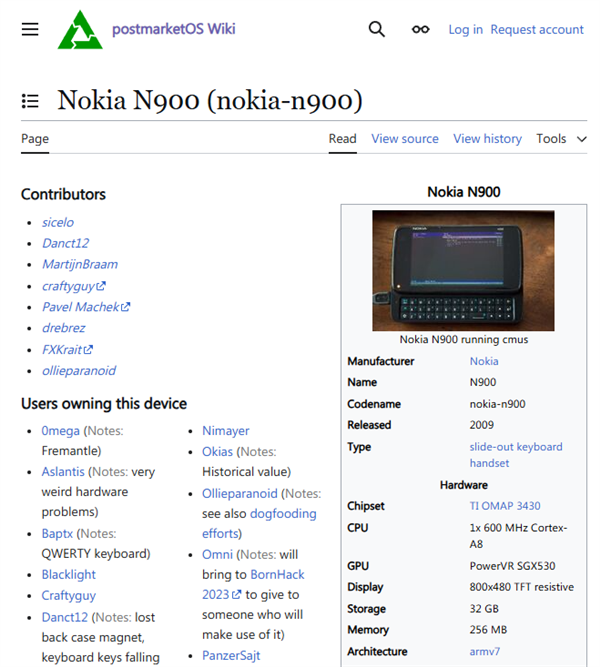Open the hamburger main menu
The width and height of the screenshot is (600, 667).
click(30, 29)
